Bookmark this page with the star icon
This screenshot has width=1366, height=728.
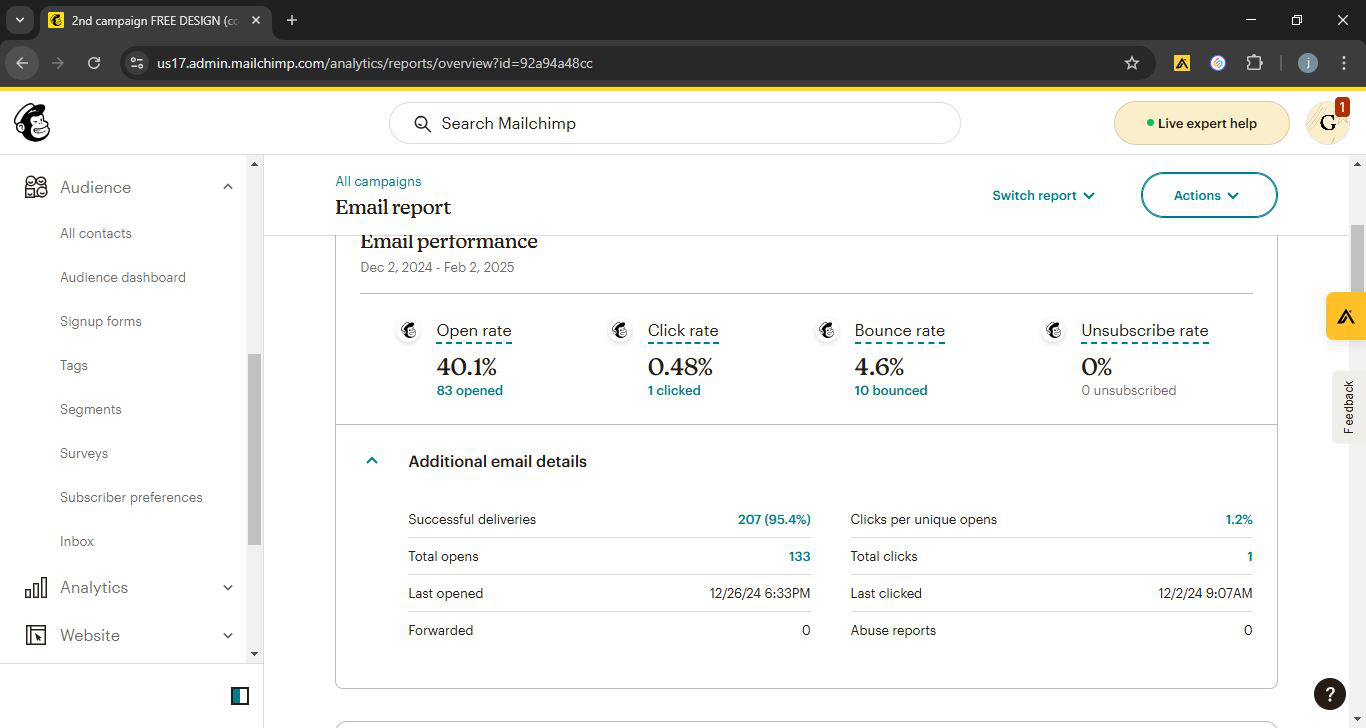click(1132, 63)
